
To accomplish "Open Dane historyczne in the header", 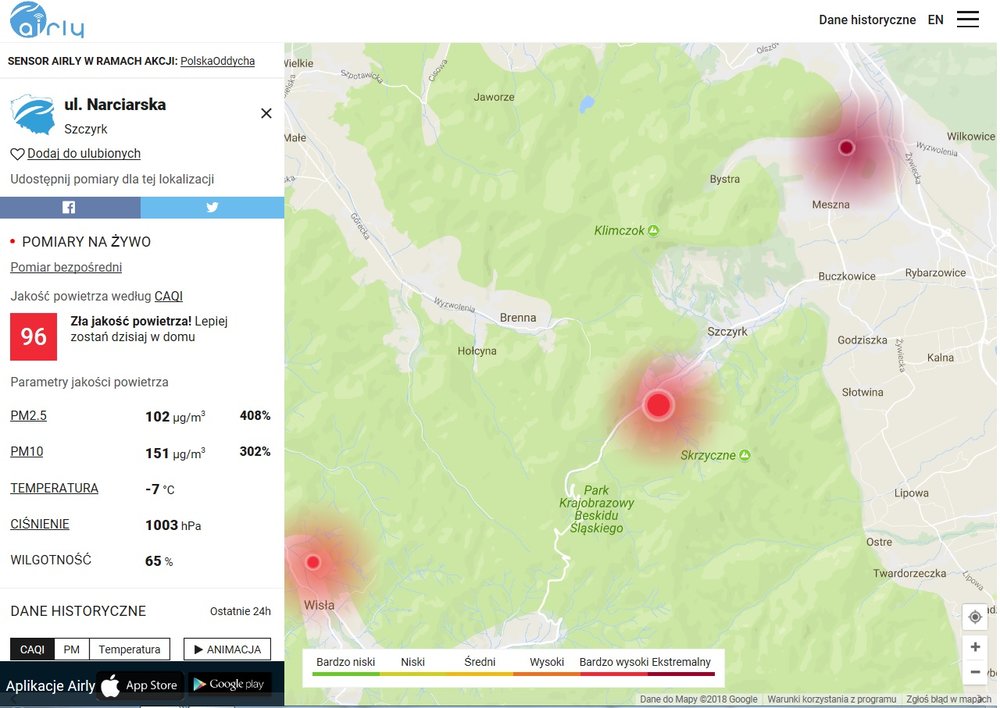I will click(x=867, y=20).
